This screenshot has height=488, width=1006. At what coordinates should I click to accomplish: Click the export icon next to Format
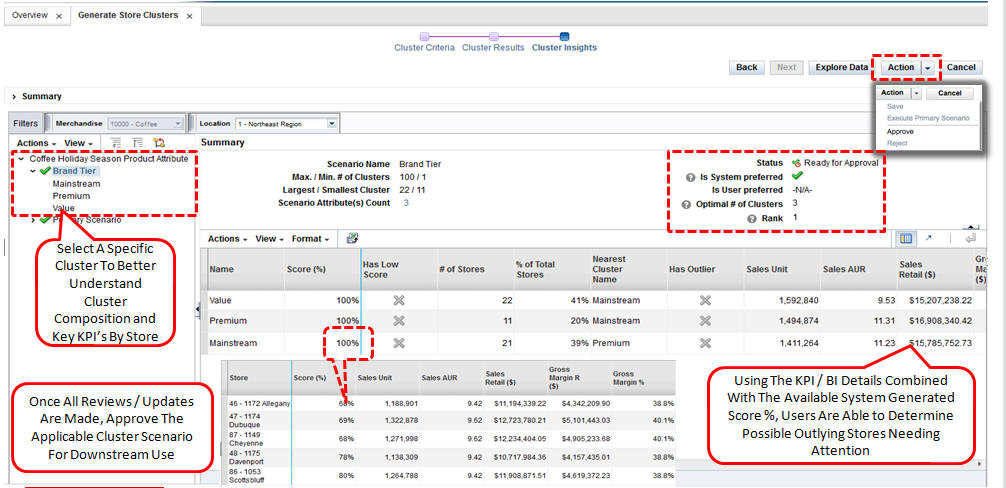click(x=352, y=239)
